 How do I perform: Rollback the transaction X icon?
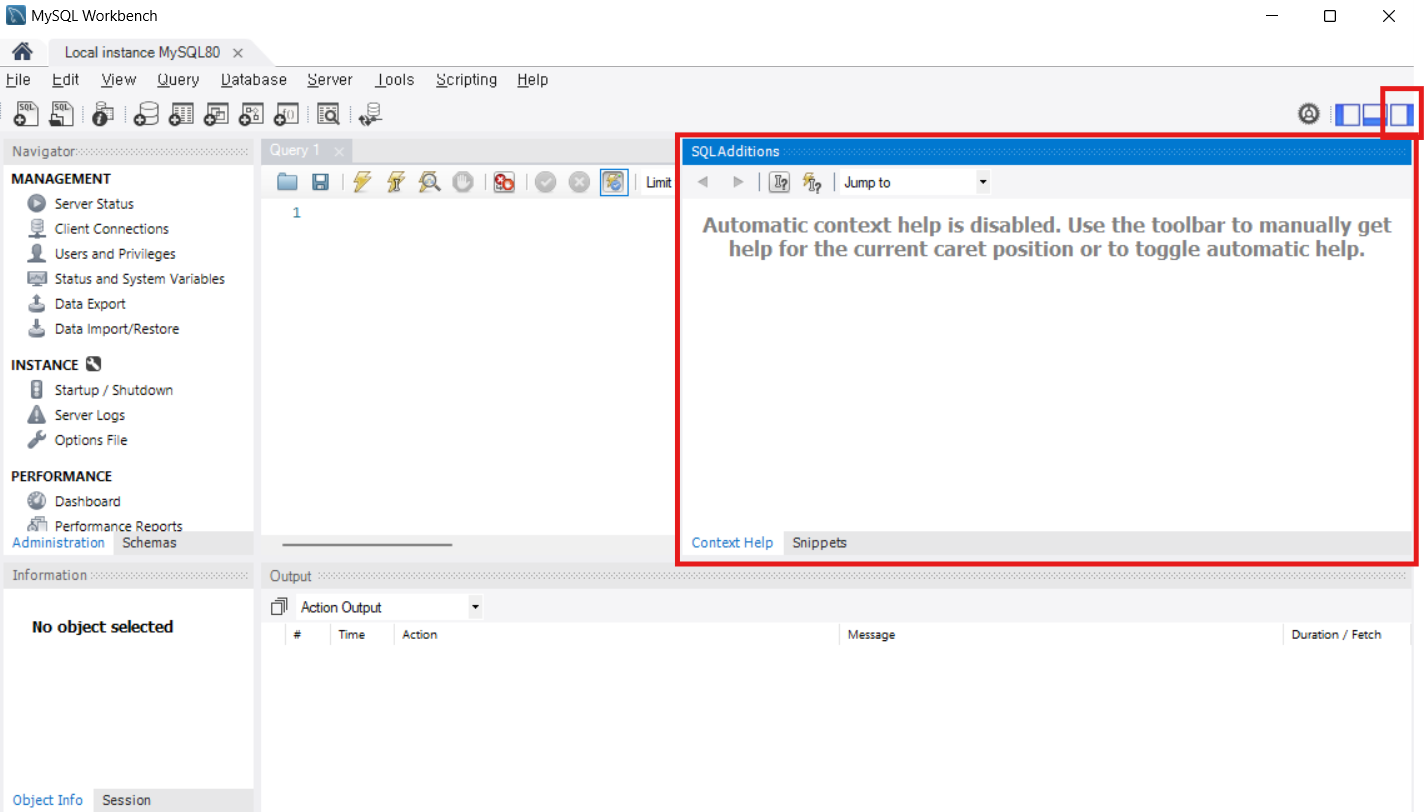pyautogui.click(x=579, y=182)
